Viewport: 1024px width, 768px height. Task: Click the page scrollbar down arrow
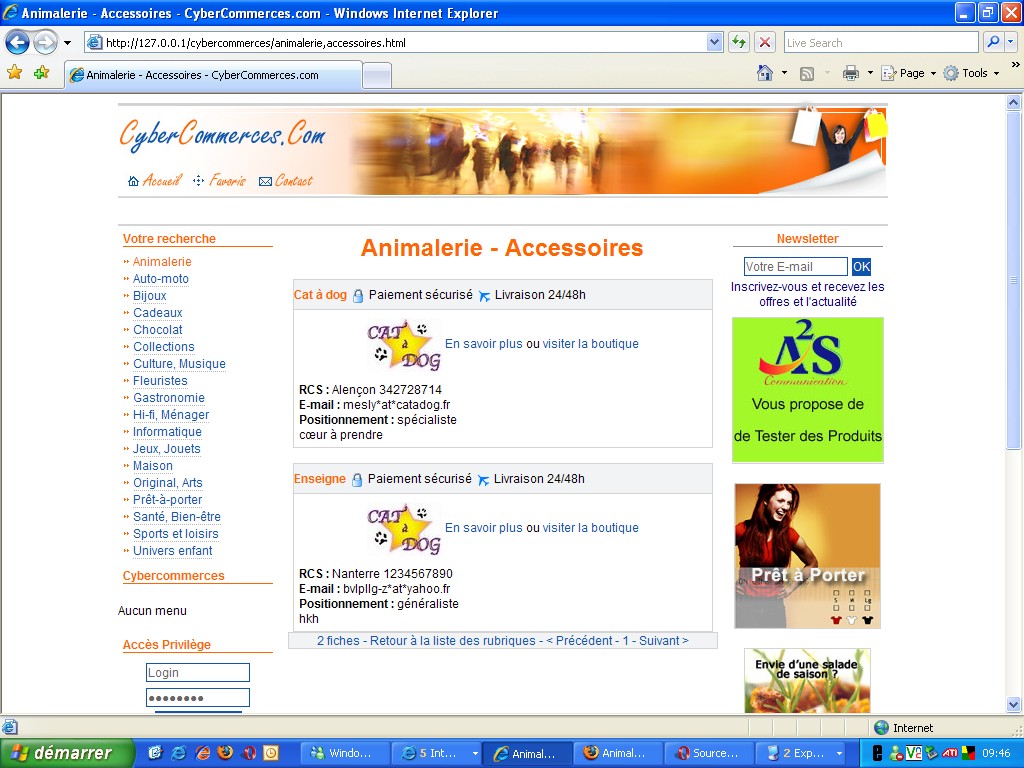pos(1014,705)
